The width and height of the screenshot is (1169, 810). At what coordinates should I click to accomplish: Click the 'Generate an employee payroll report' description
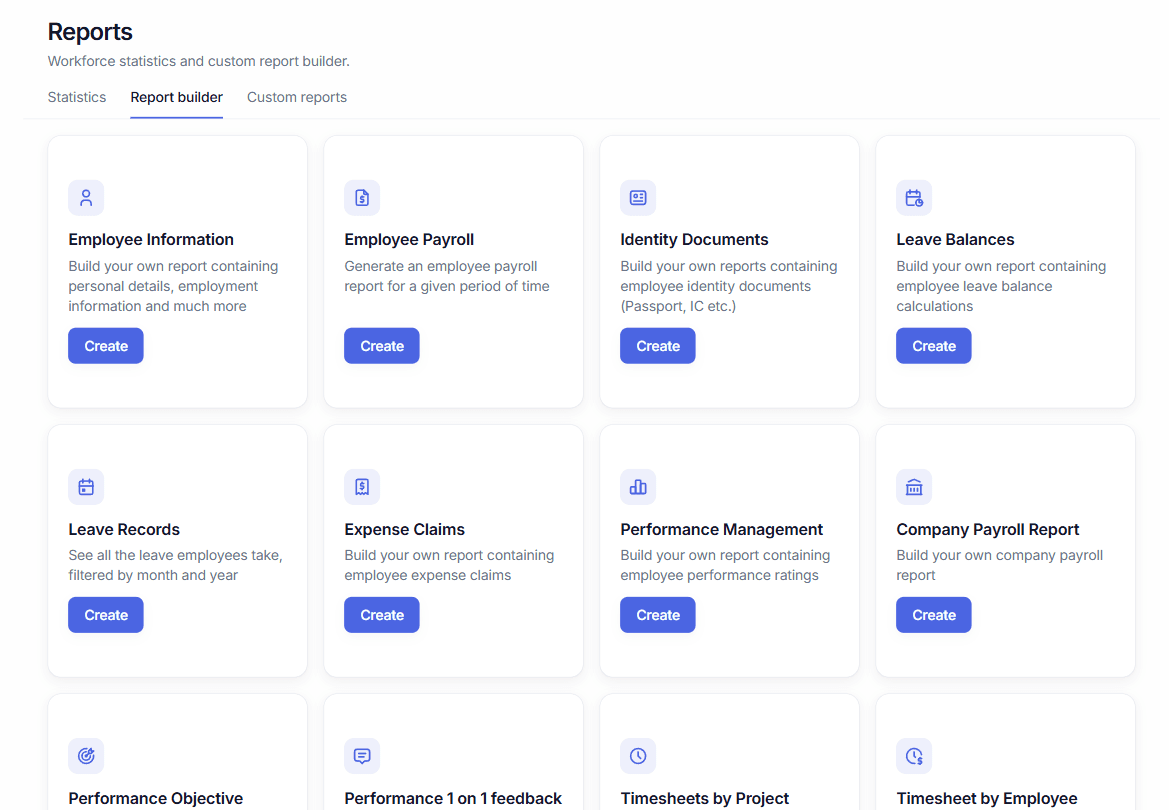[447, 276]
